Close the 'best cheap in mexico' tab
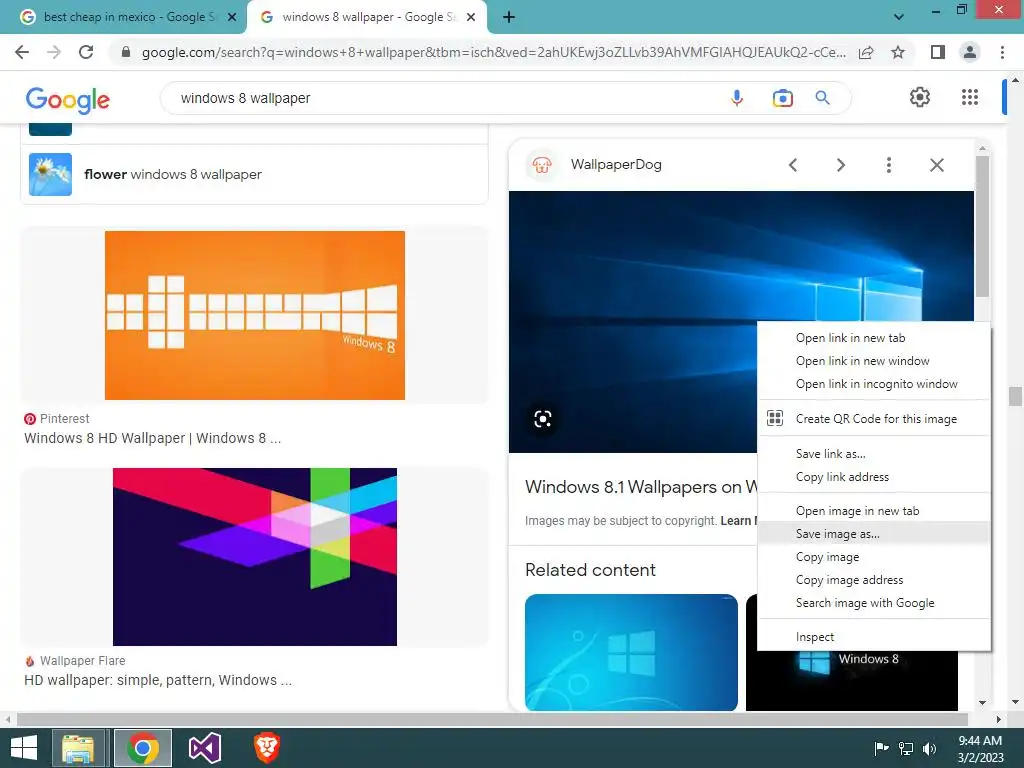The width and height of the screenshot is (1024, 768). 232,18
